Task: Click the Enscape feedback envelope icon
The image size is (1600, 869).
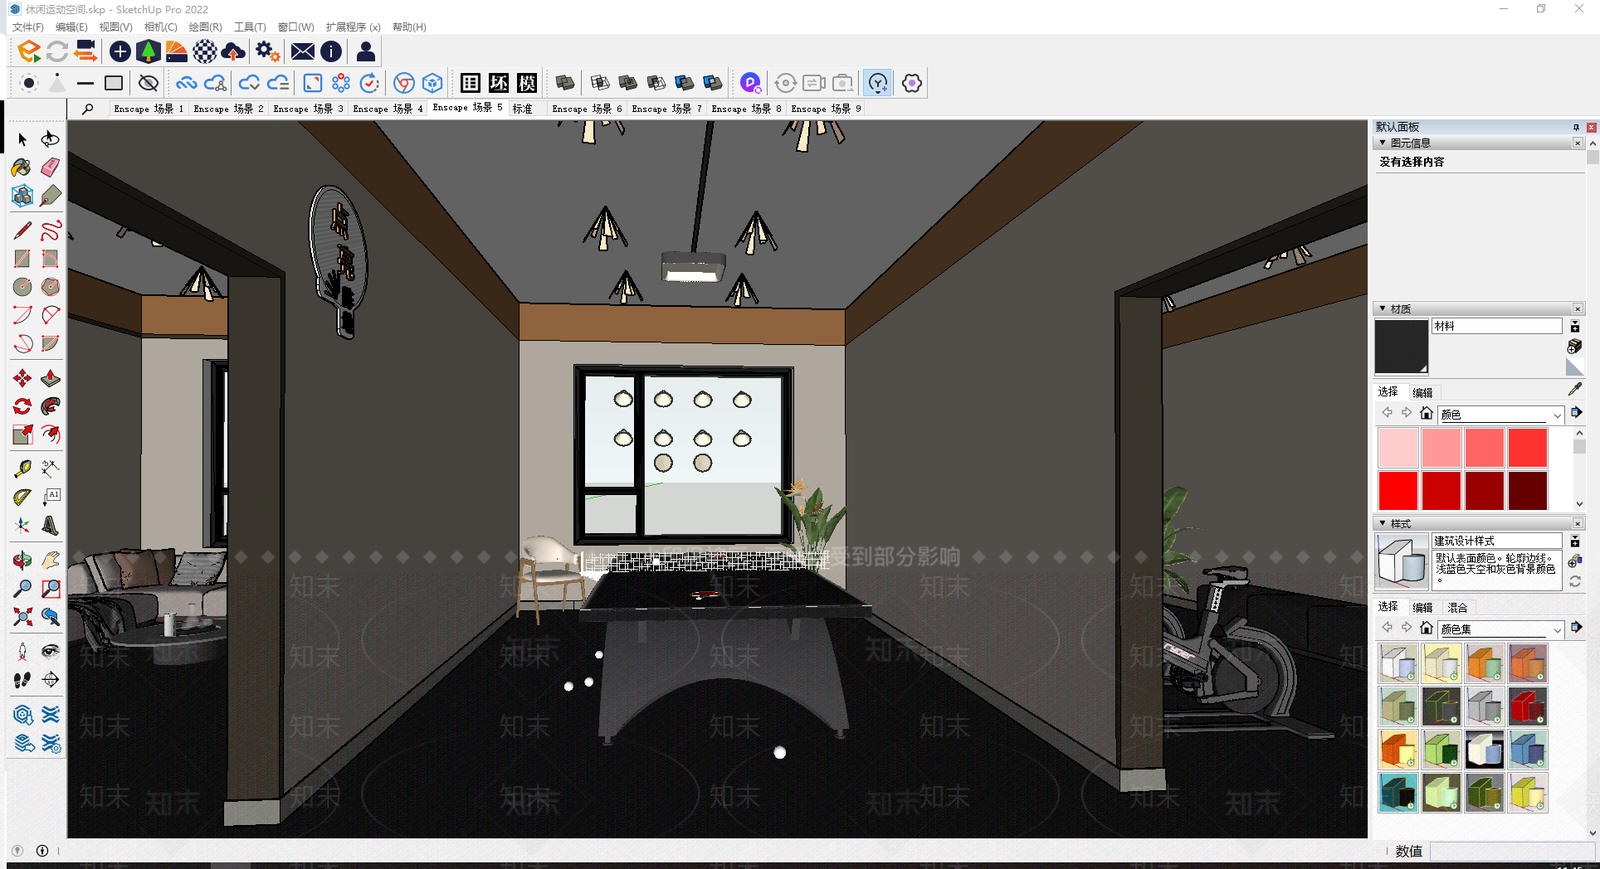Action: pos(302,51)
